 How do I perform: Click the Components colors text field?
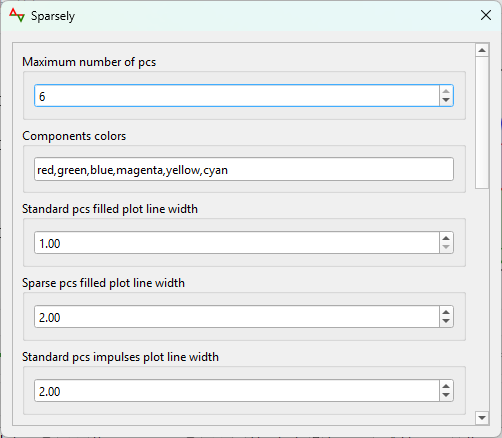pos(244,169)
